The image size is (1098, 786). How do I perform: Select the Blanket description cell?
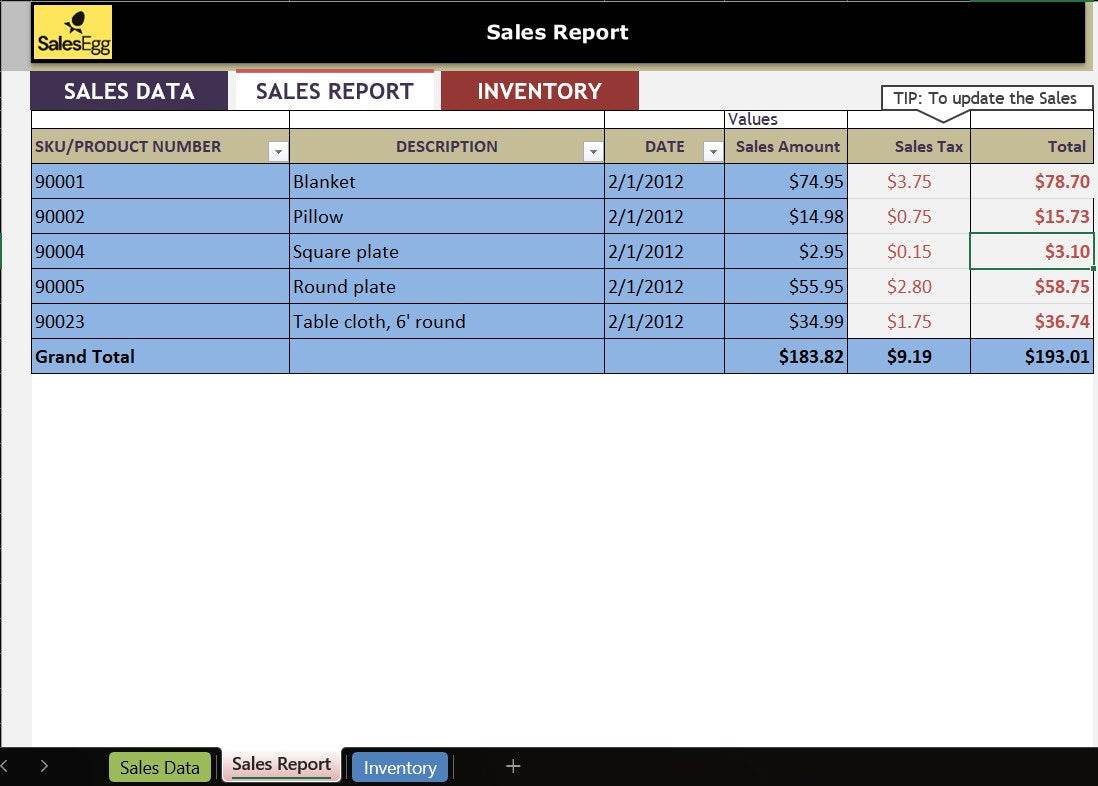(446, 182)
